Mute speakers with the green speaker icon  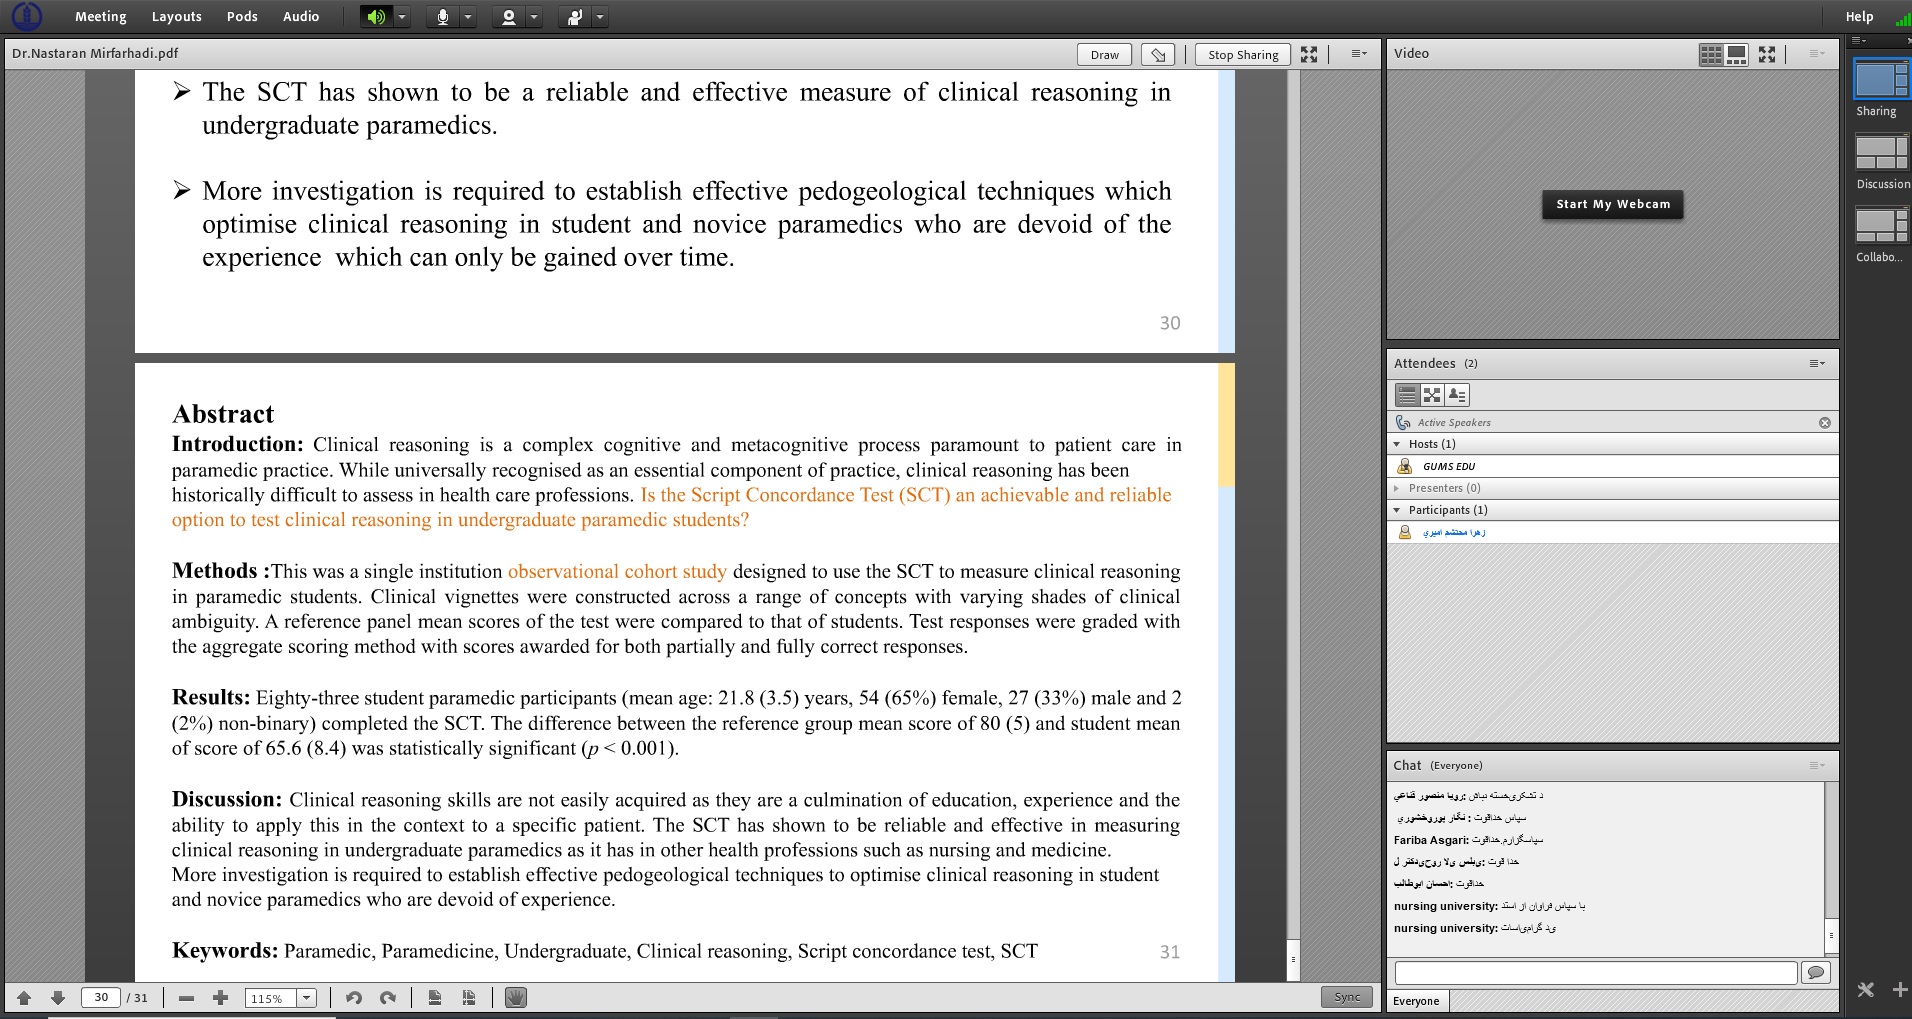point(375,17)
